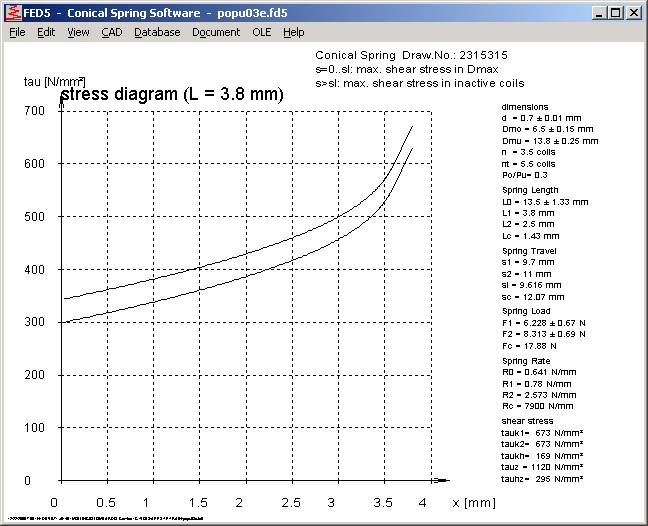Click the x [mm] axis label
This screenshot has width=648, height=526.
[471, 501]
